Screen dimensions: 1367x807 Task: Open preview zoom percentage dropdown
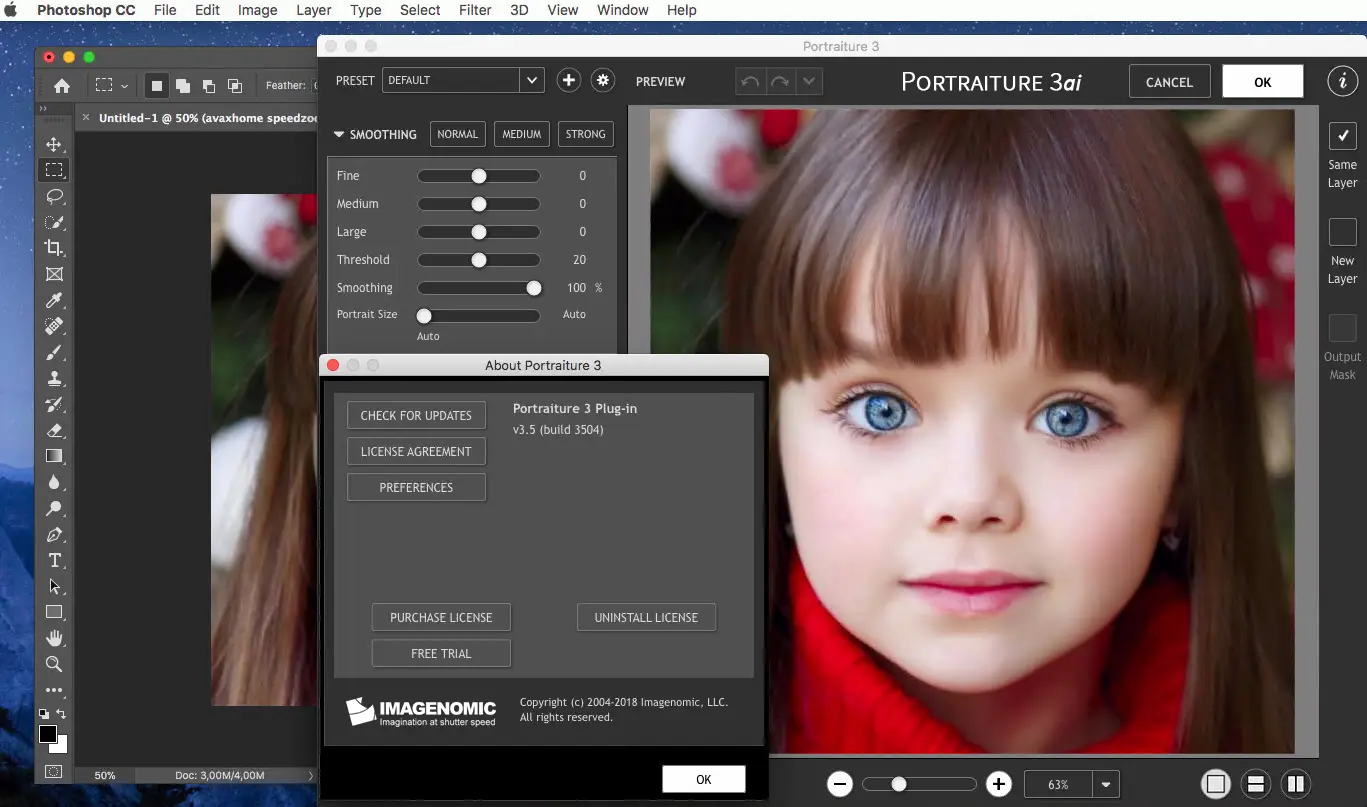(1105, 785)
